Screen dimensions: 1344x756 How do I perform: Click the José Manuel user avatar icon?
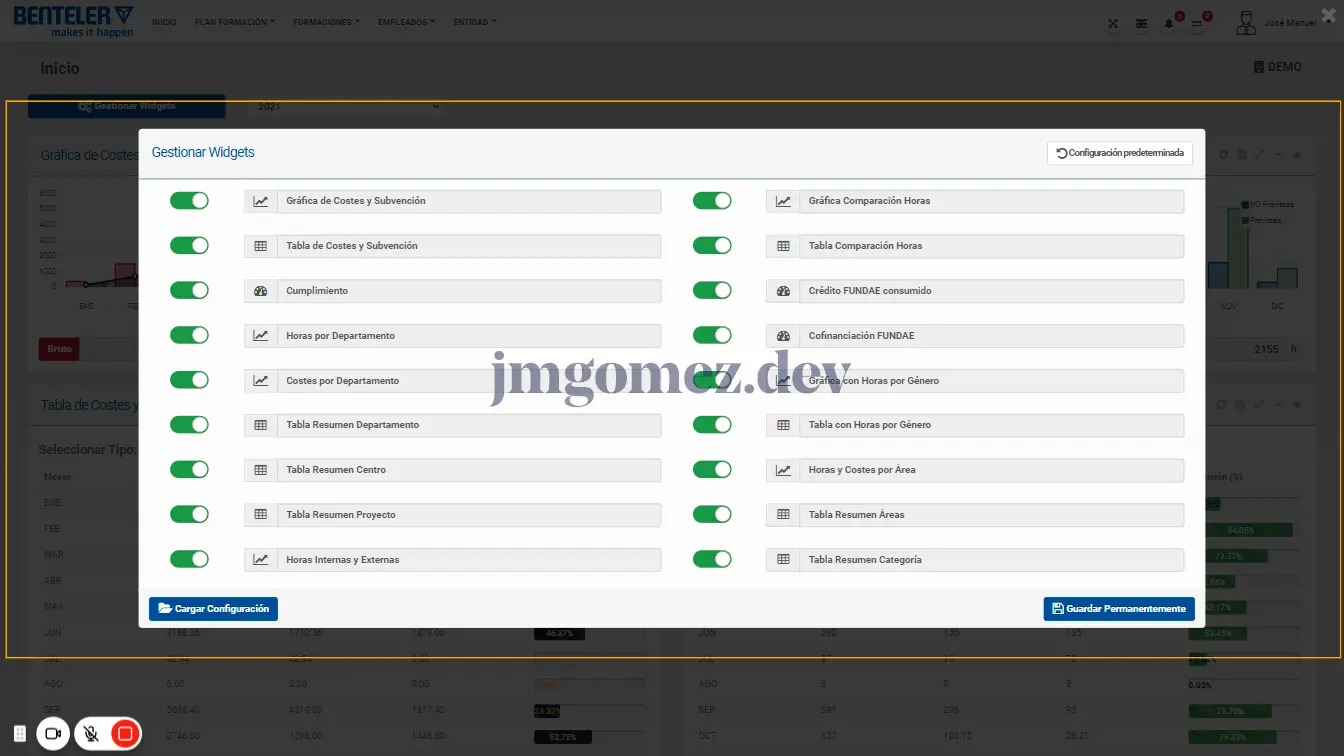(1245, 23)
